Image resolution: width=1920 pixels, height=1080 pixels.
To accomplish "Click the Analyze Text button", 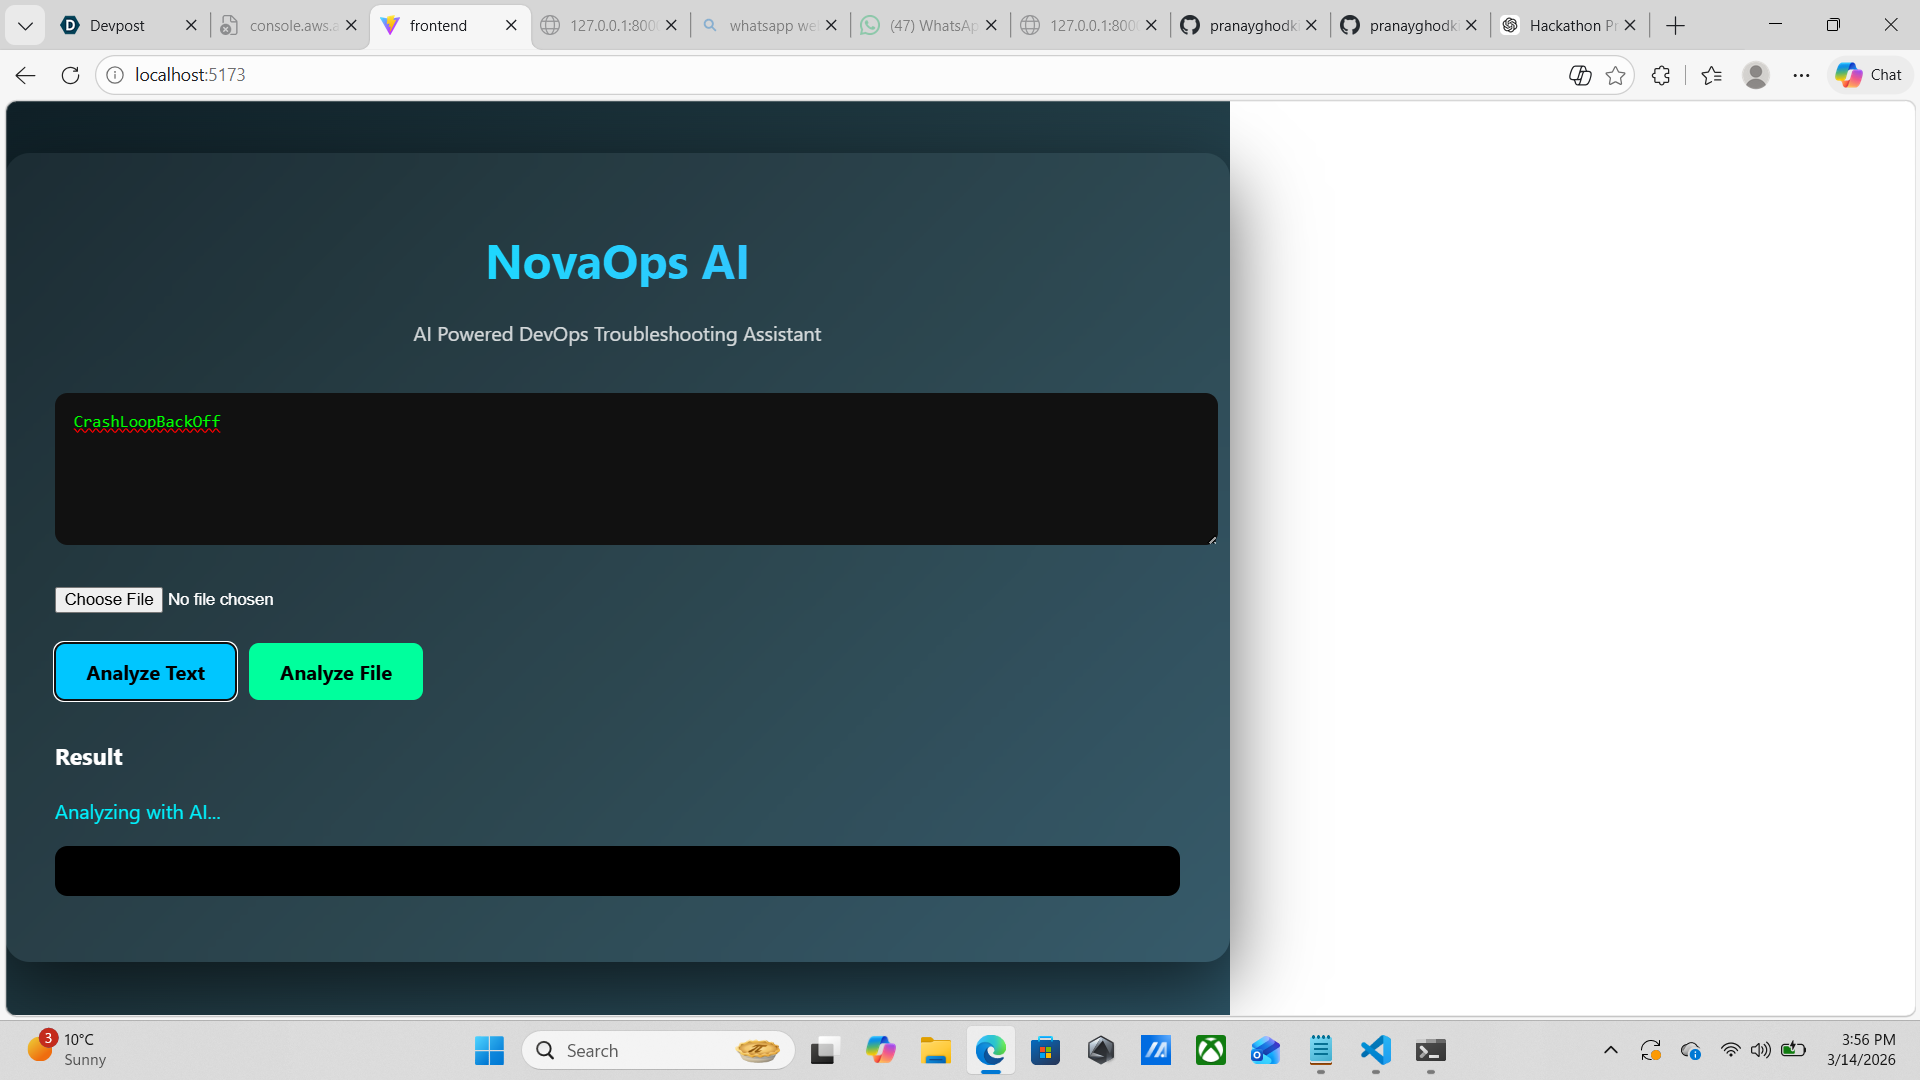I will click(x=145, y=672).
